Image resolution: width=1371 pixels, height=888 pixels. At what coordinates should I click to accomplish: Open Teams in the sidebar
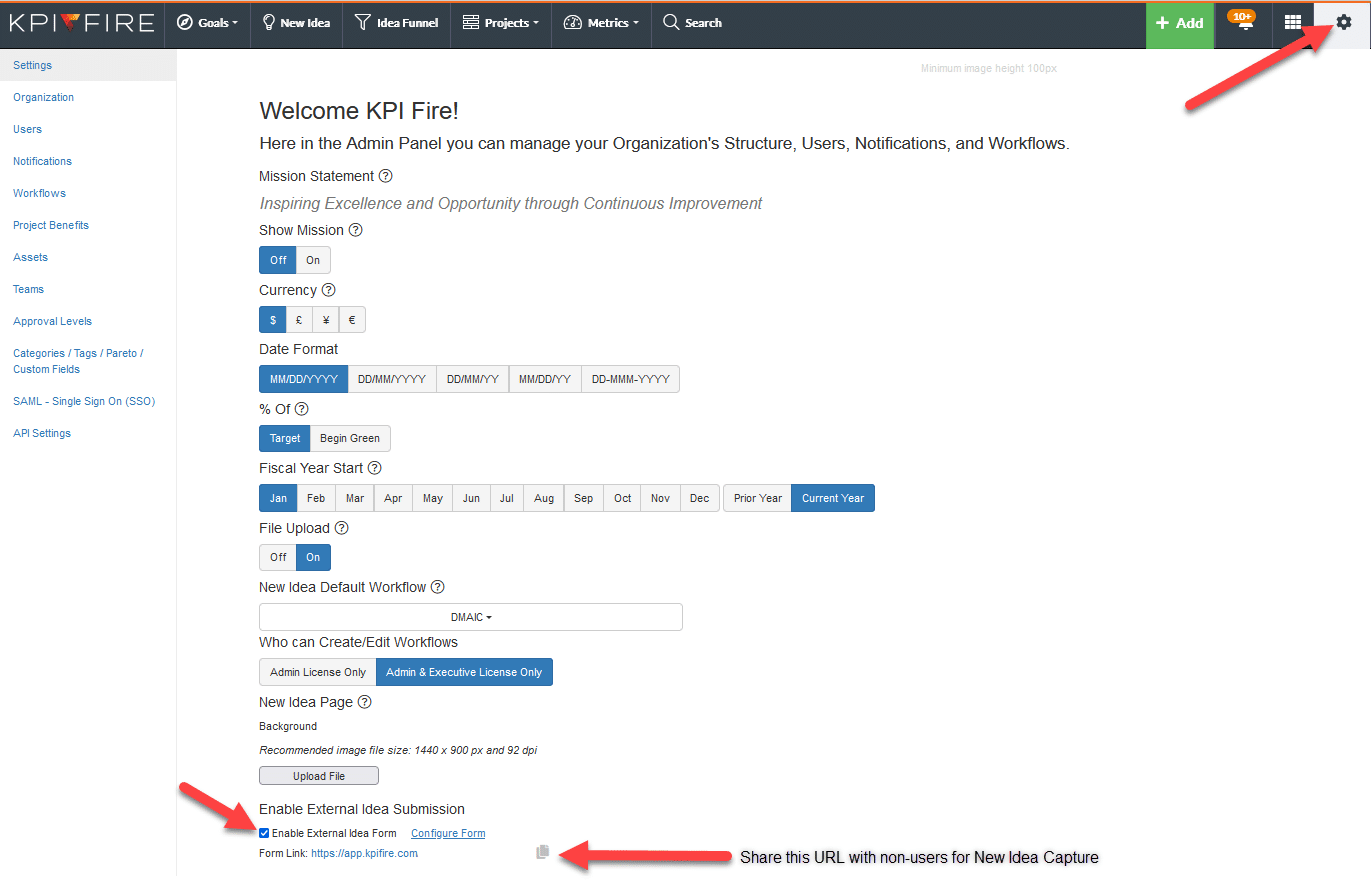point(29,289)
